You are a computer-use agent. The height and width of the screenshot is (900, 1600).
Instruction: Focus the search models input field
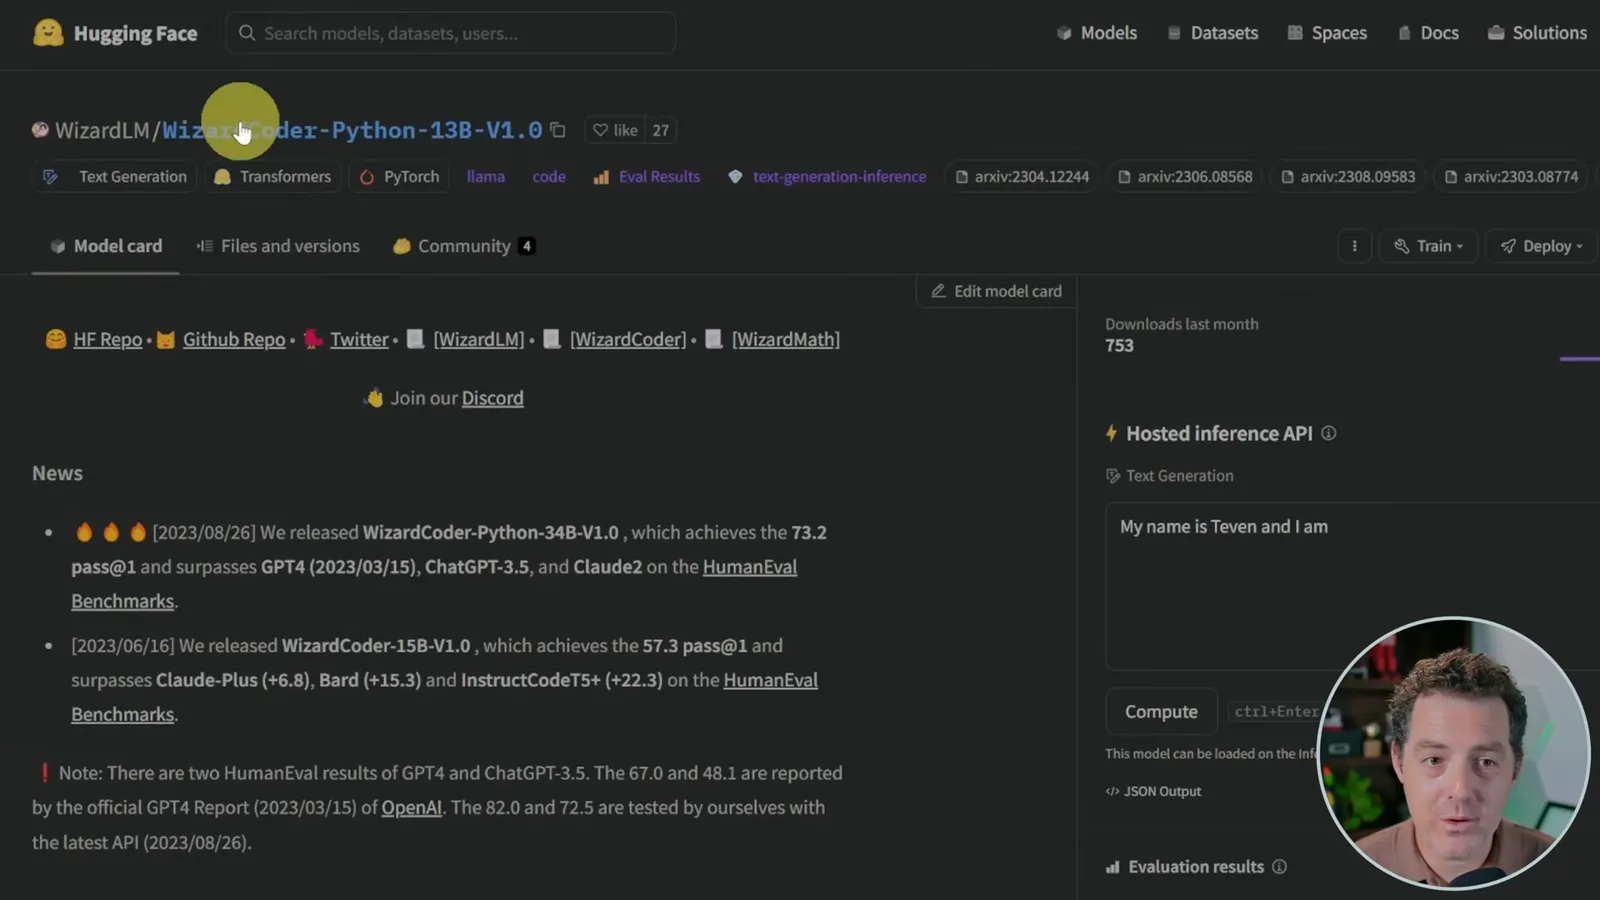(x=450, y=33)
